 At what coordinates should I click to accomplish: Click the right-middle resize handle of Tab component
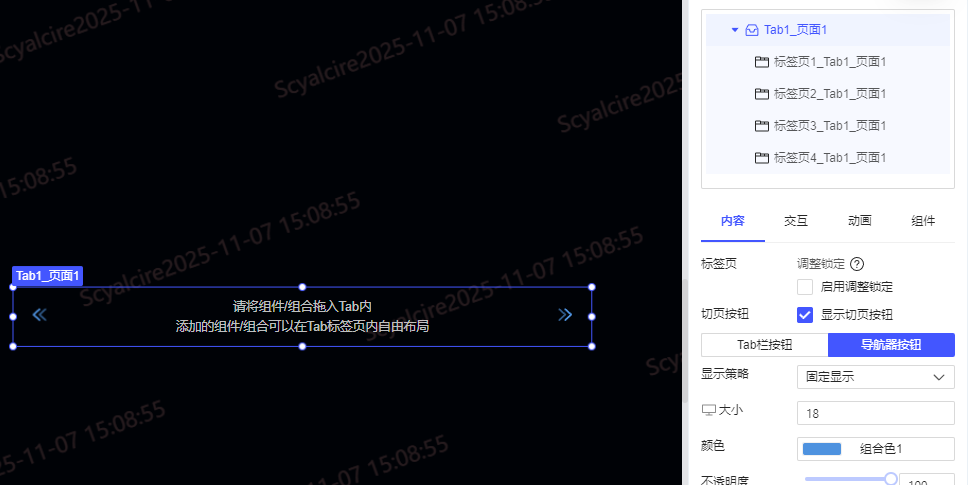pyautogui.click(x=592, y=317)
